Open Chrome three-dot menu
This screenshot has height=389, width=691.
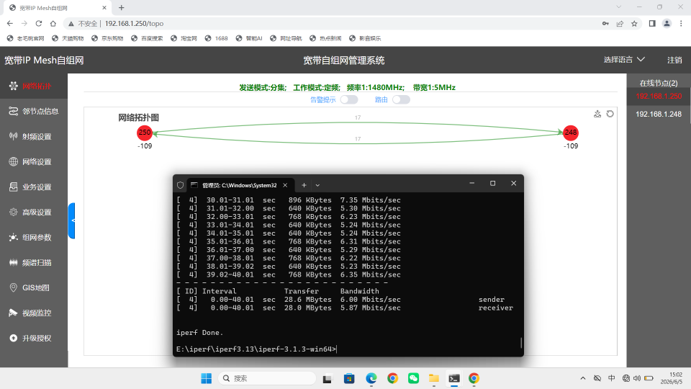[x=681, y=23]
